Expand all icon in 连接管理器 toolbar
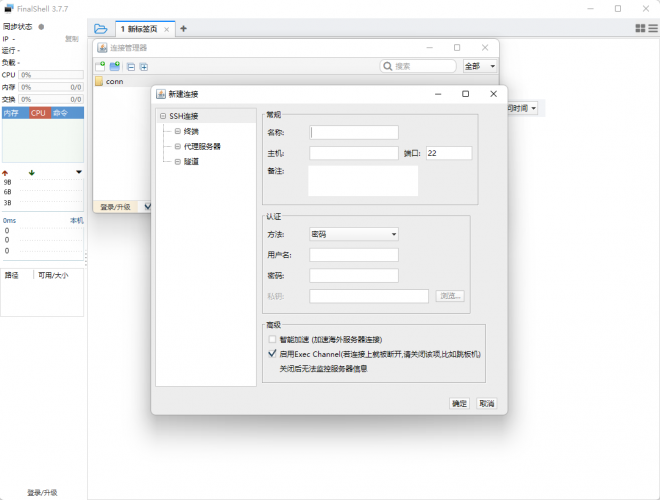Screen dimensions: 660x500 pos(144,66)
